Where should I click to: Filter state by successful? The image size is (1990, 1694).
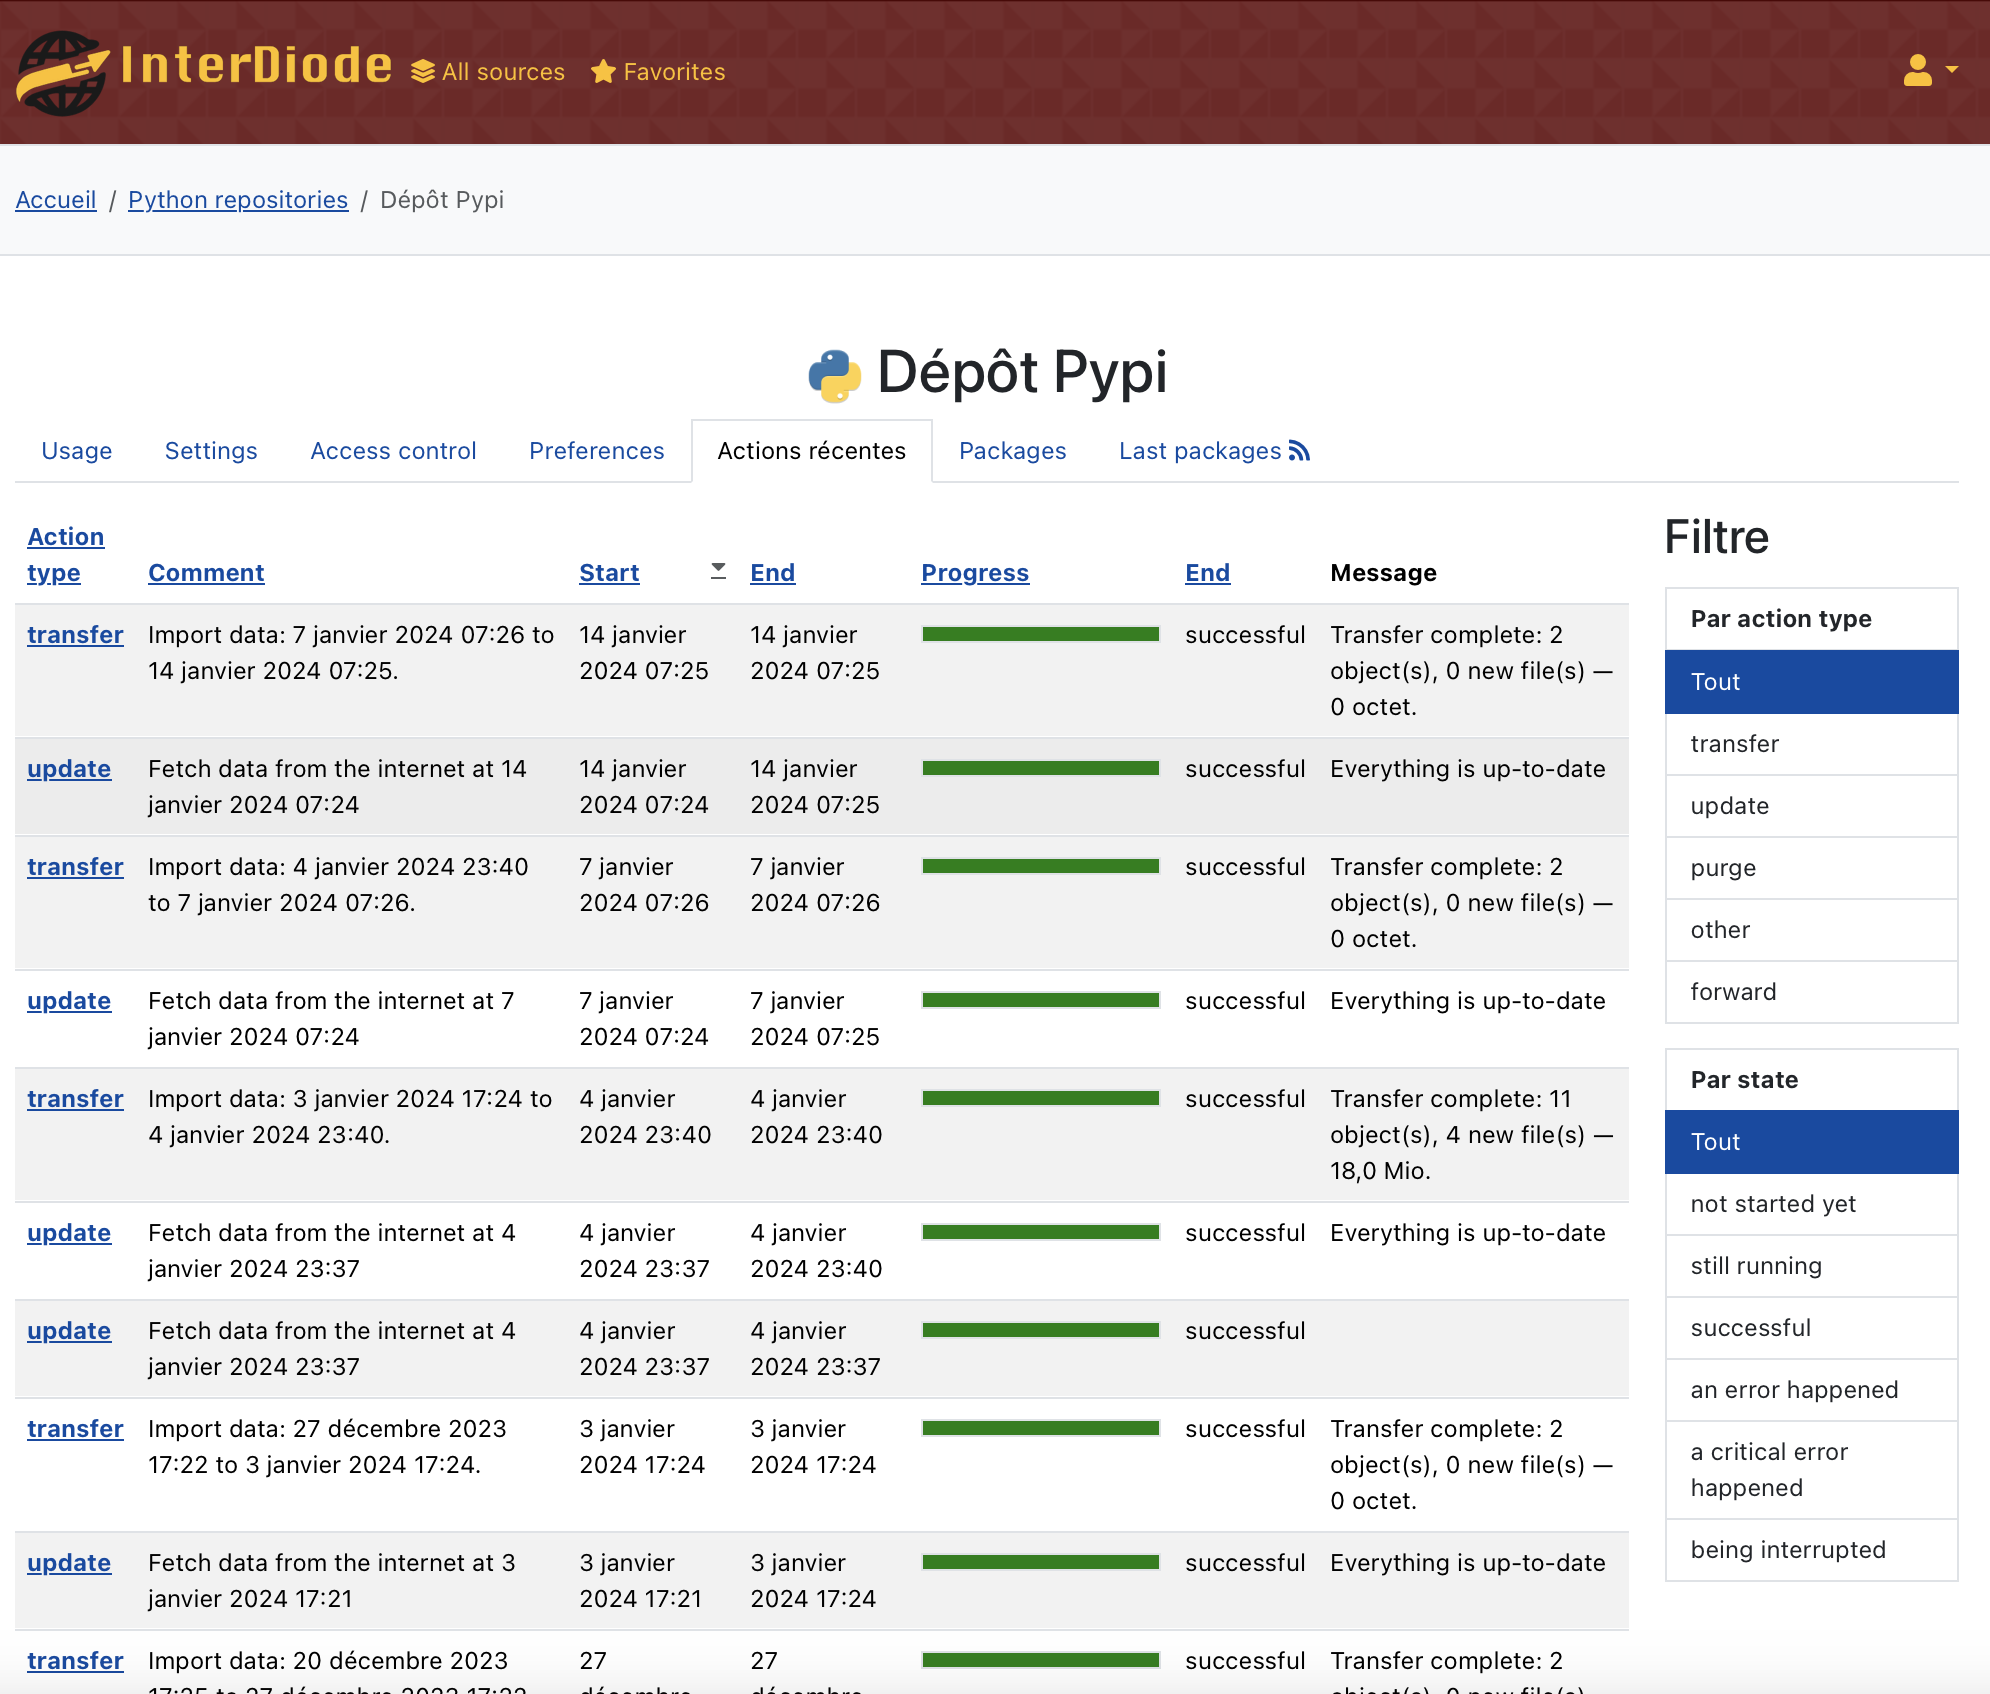(1811, 1328)
